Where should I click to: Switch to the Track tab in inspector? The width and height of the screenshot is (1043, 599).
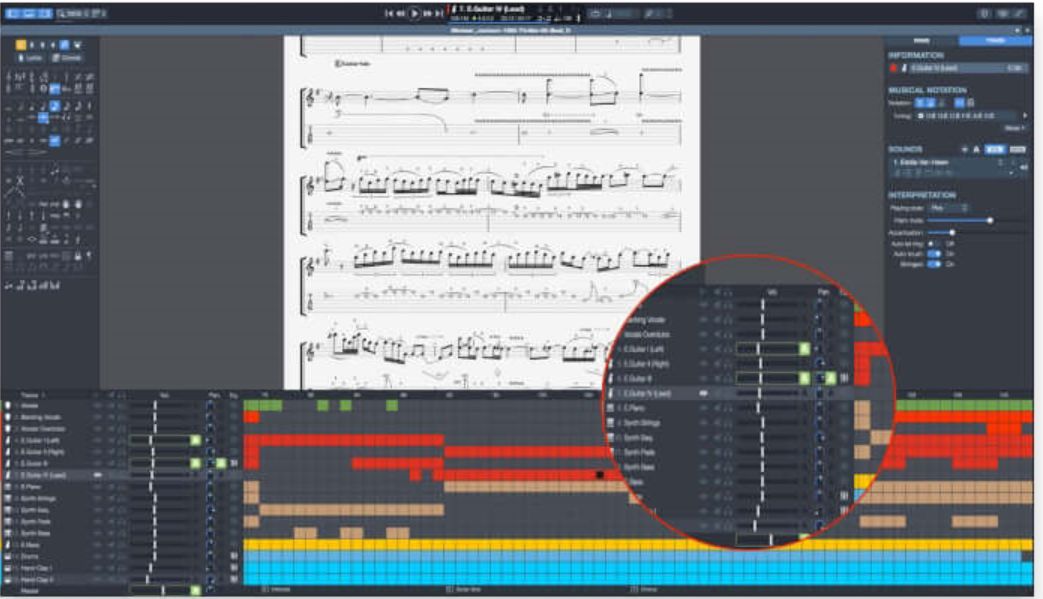pos(996,41)
